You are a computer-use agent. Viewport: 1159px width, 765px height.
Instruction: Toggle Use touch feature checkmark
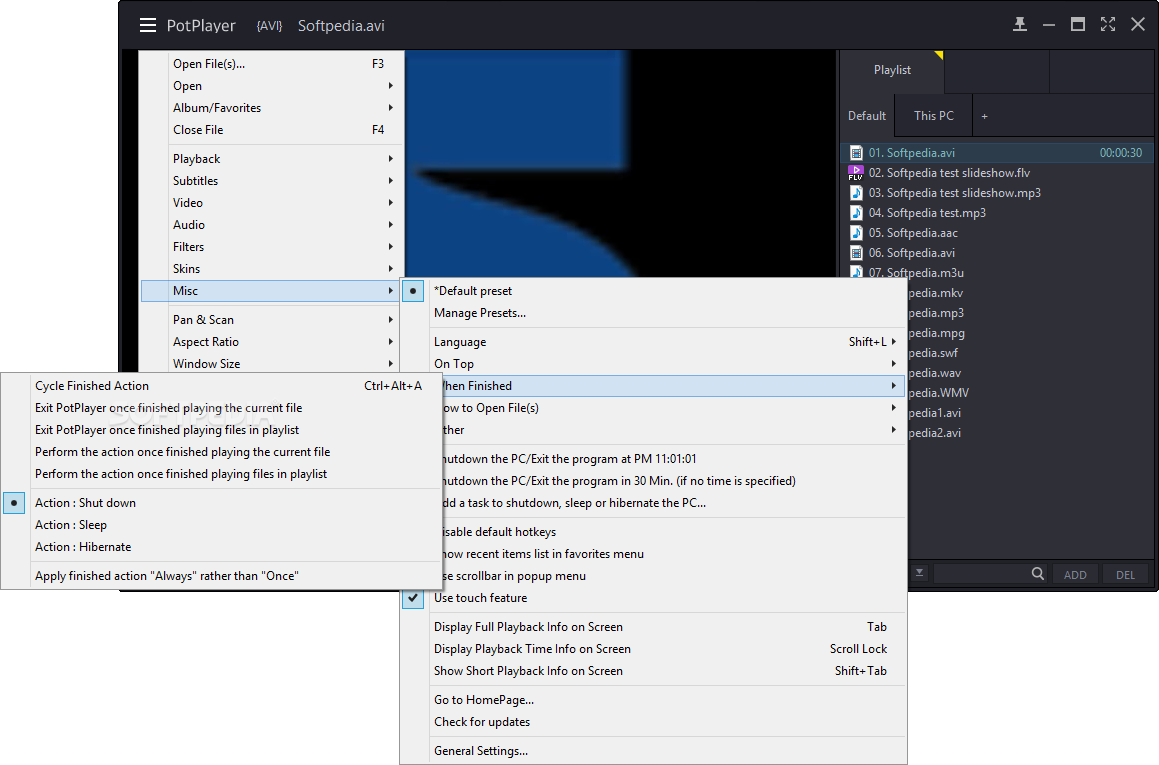click(653, 598)
